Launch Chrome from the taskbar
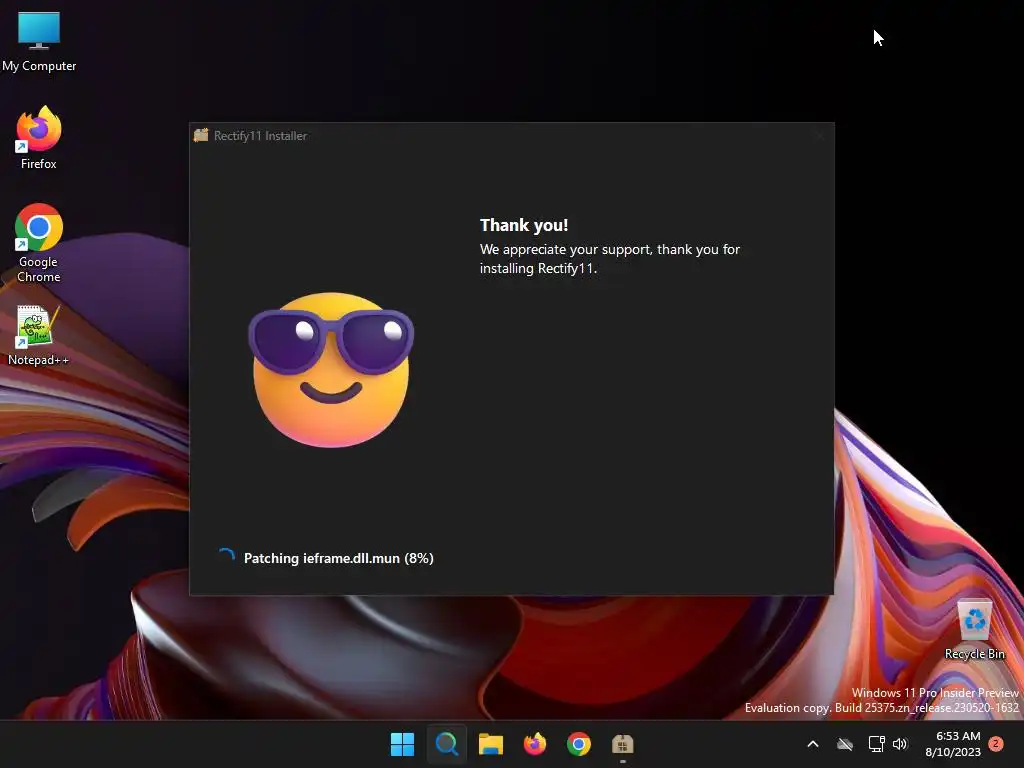Screen dimensions: 1024x768 point(579,744)
